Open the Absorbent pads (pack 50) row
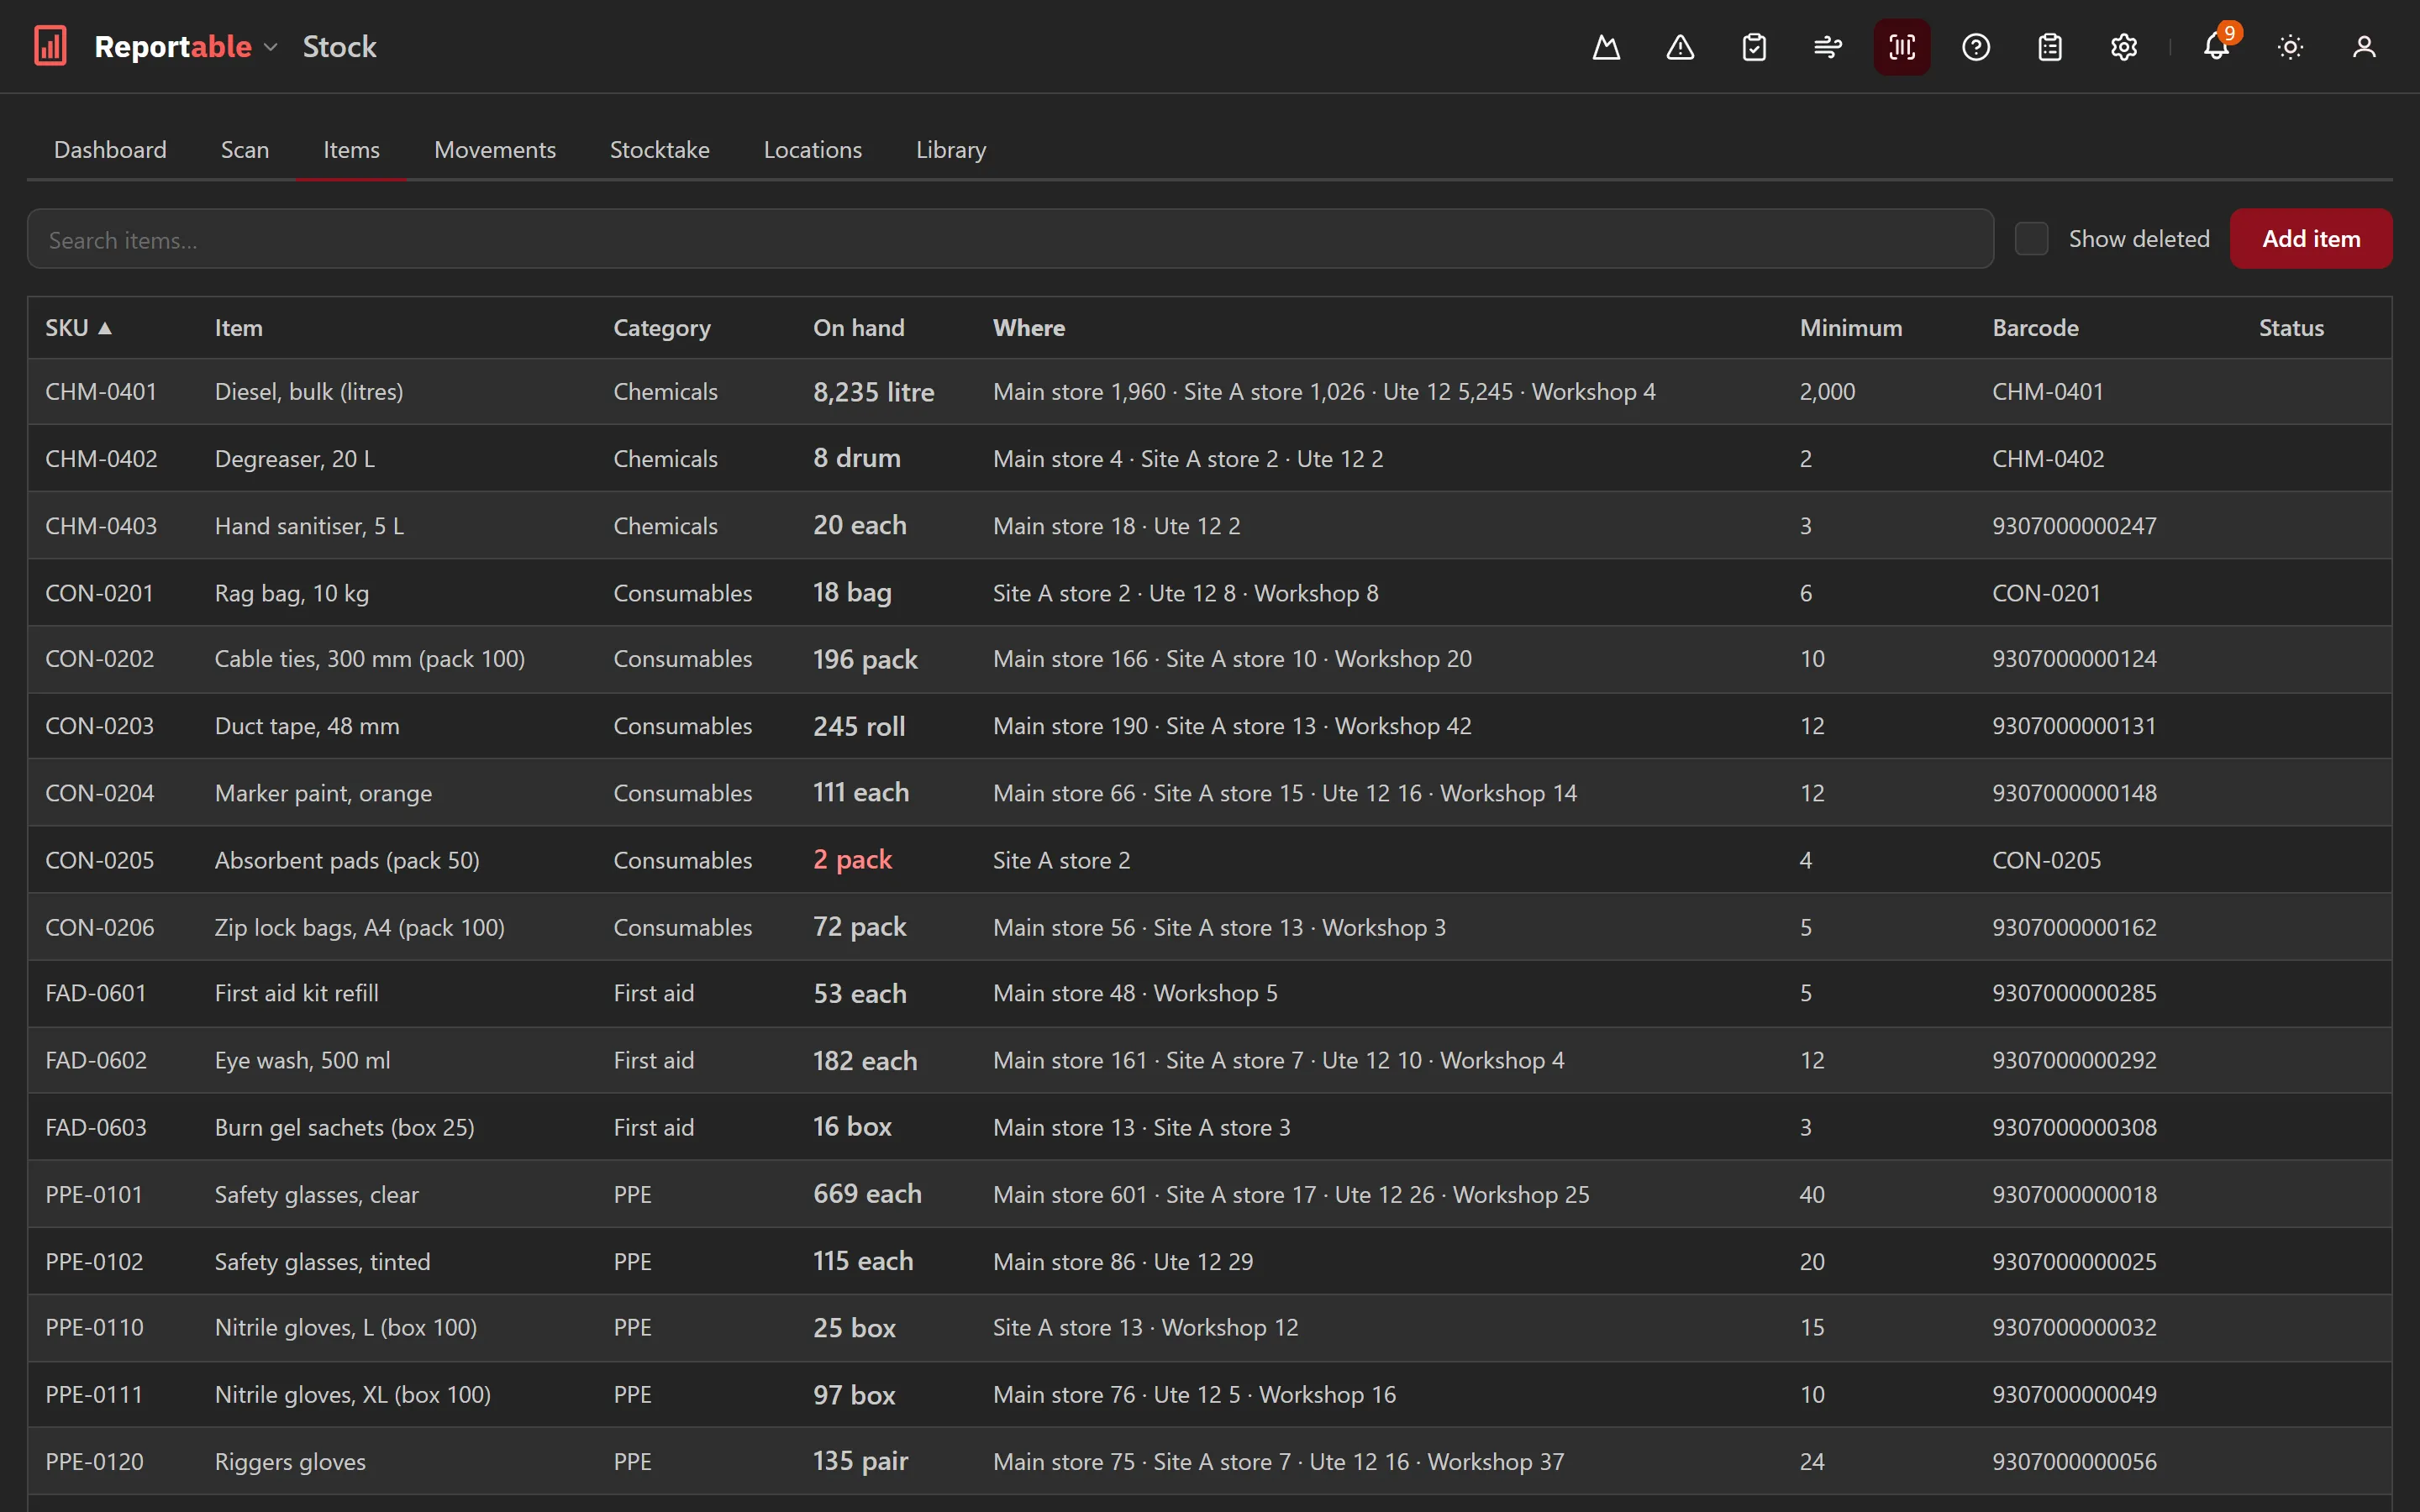This screenshot has height=1512, width=2420. click(x=1210, y=860)
